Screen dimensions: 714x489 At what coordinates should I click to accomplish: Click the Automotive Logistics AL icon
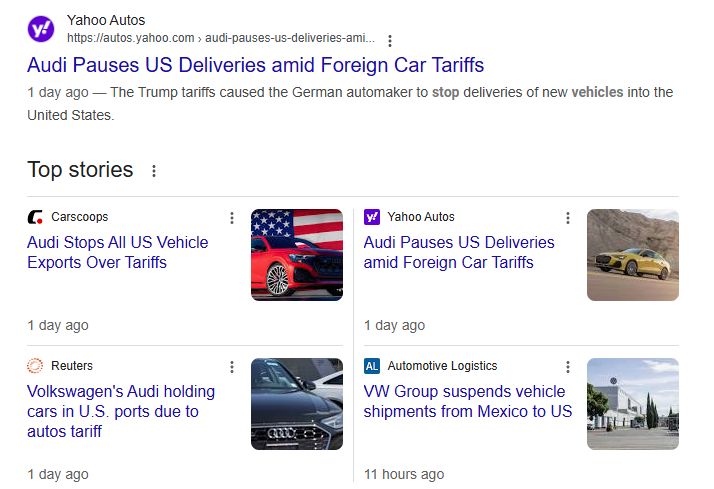pyautogui.click(x=372, y=366)
